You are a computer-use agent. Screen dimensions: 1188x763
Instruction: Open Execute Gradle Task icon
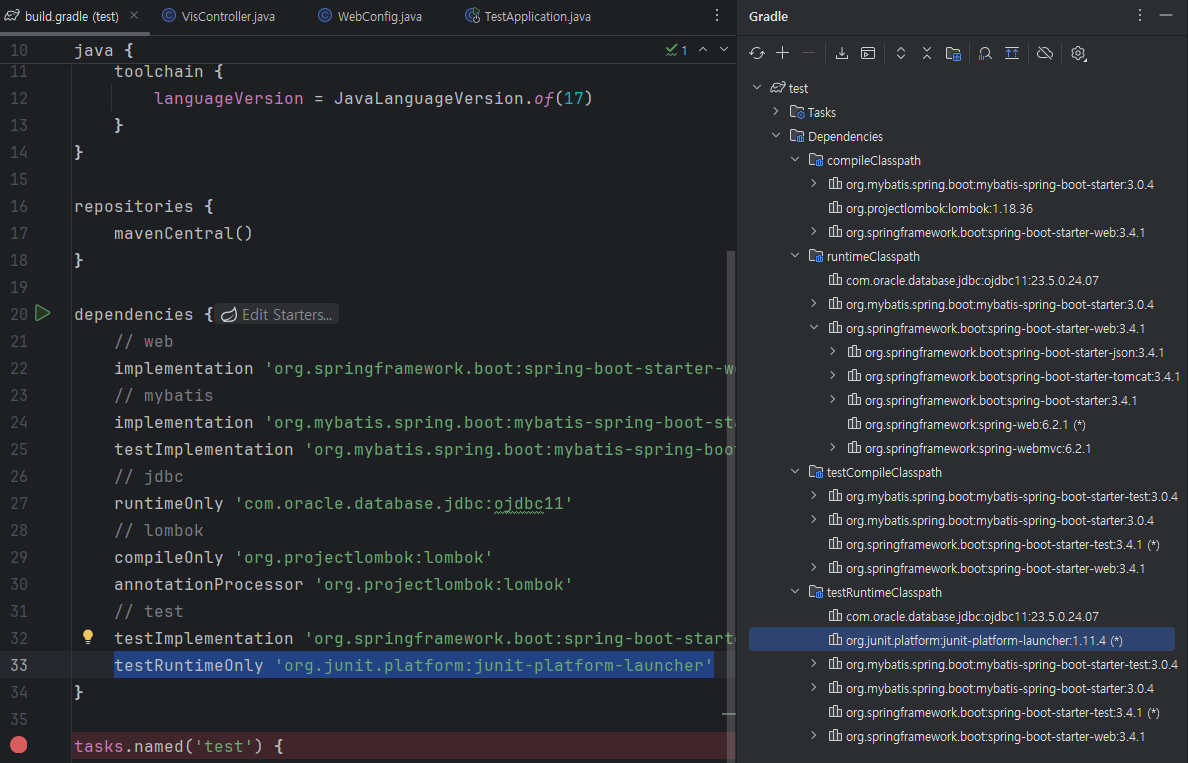tap(868, 53)
